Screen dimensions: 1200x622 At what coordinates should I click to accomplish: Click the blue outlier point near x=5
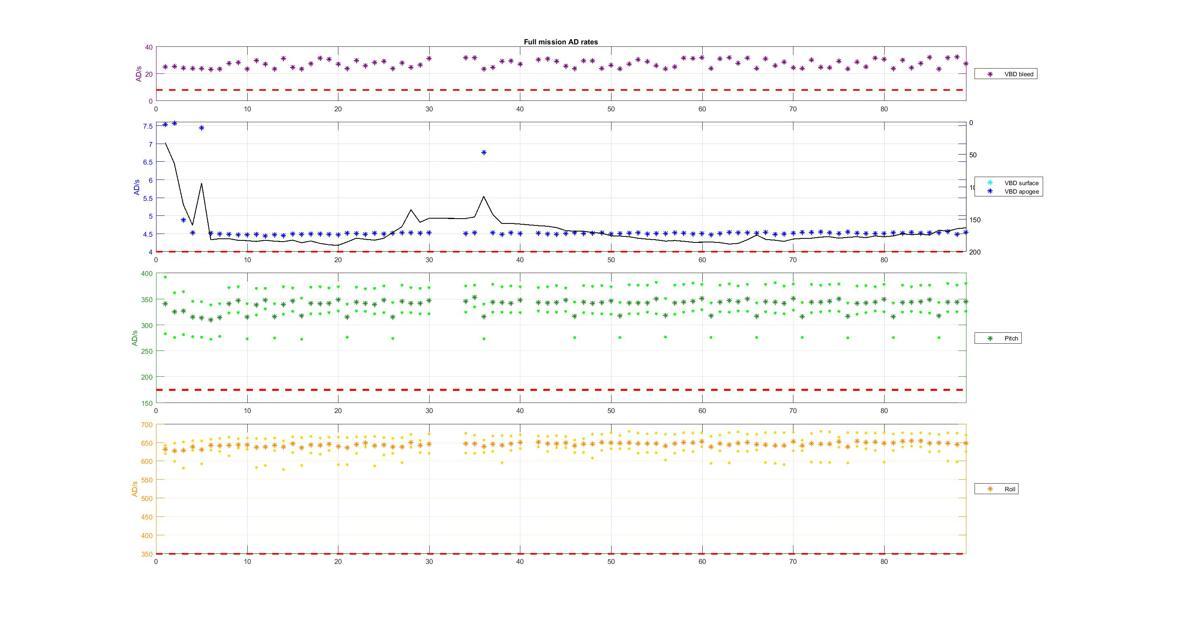tap(201, 128)
